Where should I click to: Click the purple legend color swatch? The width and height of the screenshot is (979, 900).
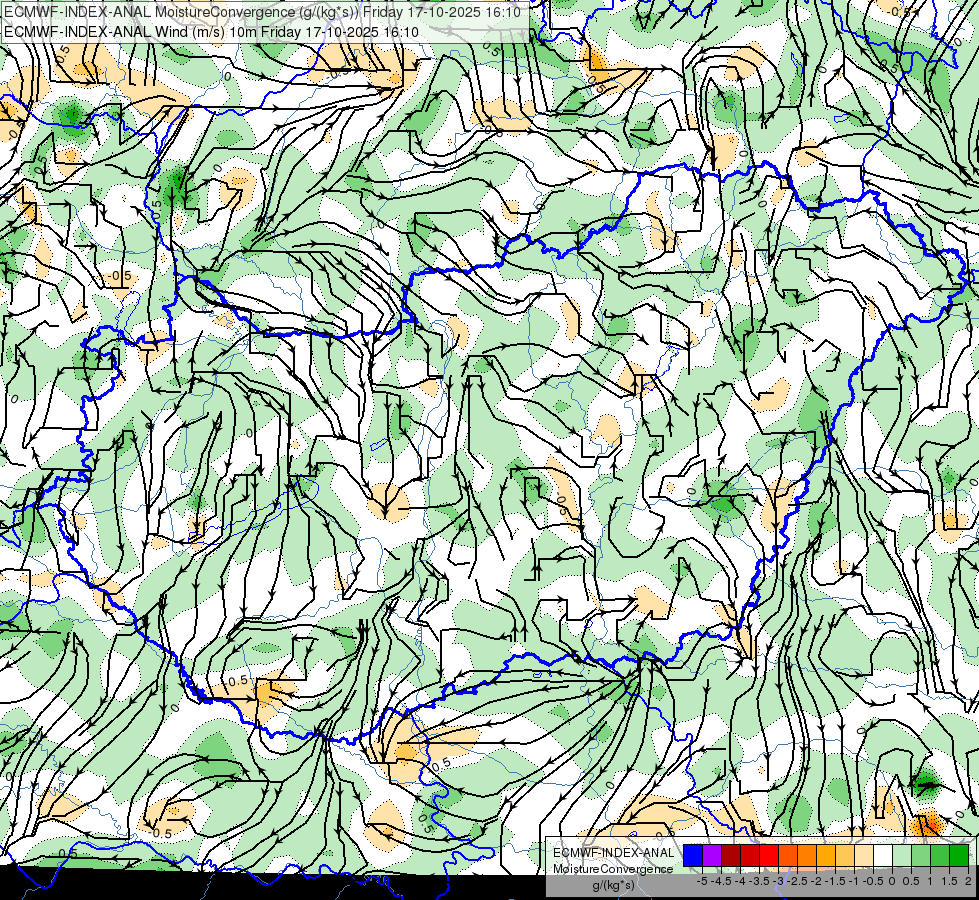click(x=712, y=855)
